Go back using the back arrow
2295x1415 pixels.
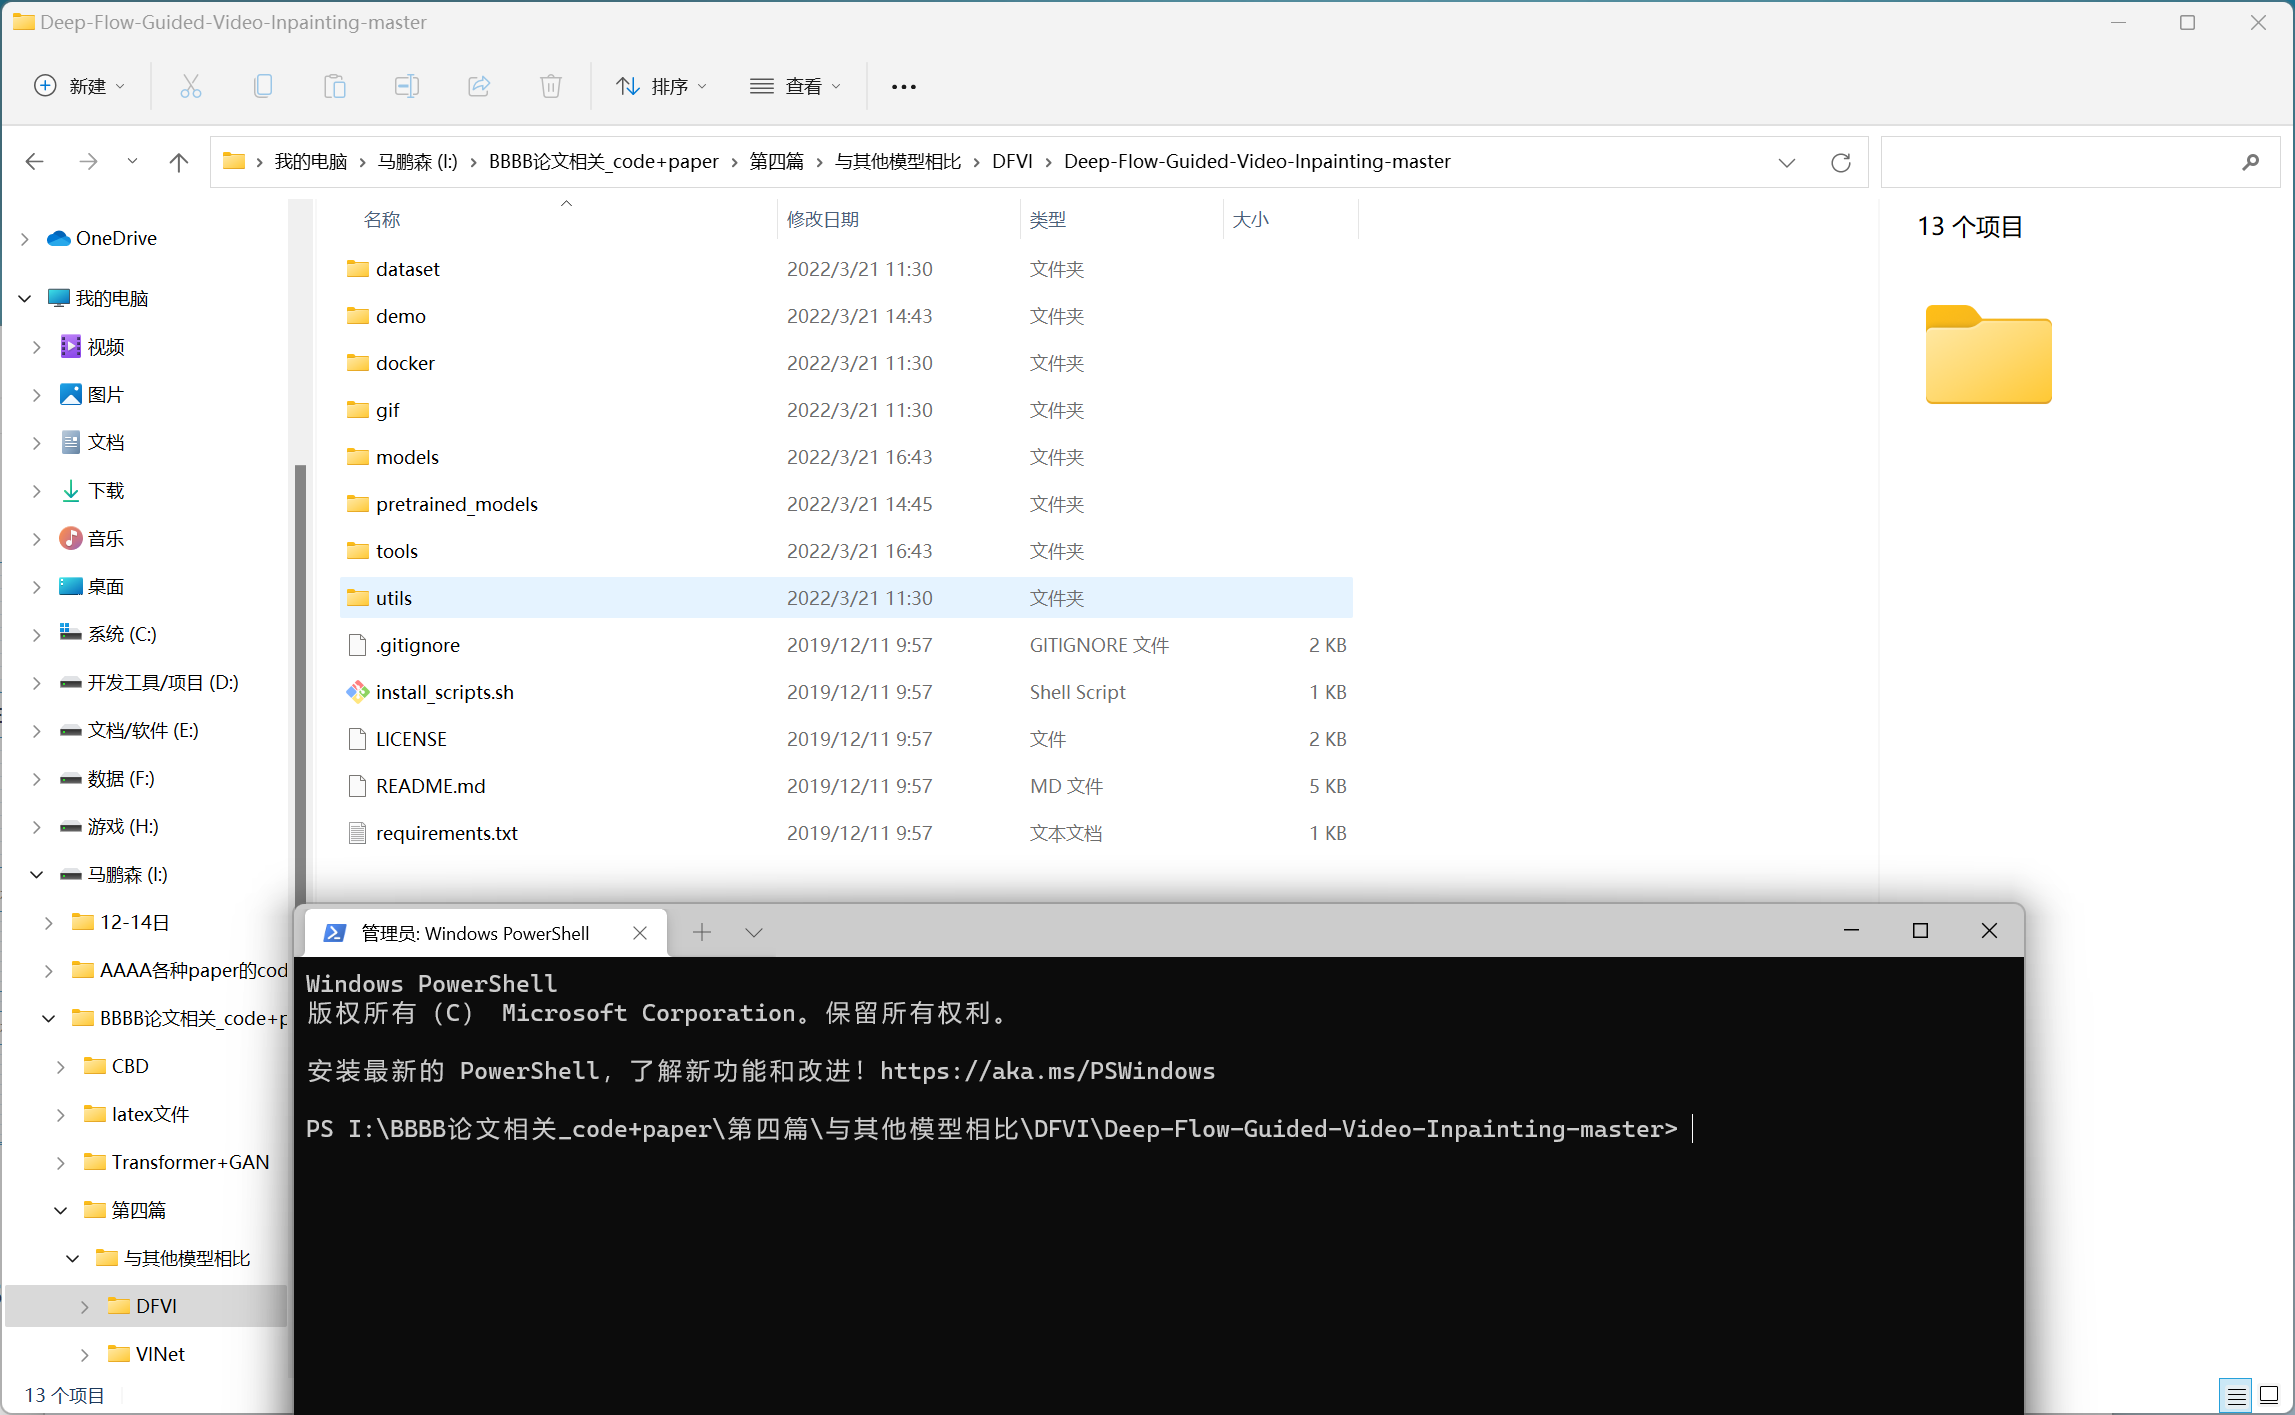tap(35, 161)
